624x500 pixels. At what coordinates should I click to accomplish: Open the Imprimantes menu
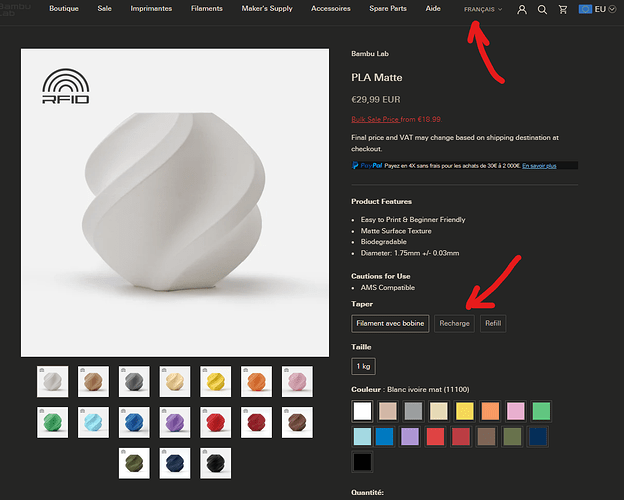(x=151, y=8)
